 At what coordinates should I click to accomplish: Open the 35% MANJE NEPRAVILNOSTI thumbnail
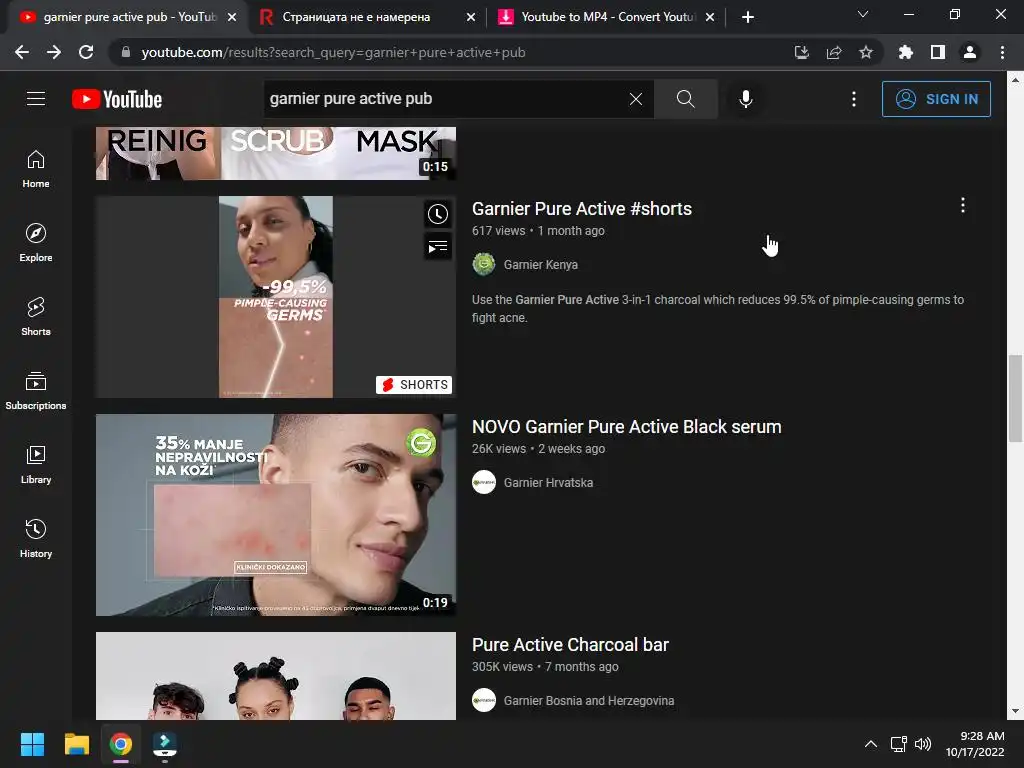click(x=276, y=515)
